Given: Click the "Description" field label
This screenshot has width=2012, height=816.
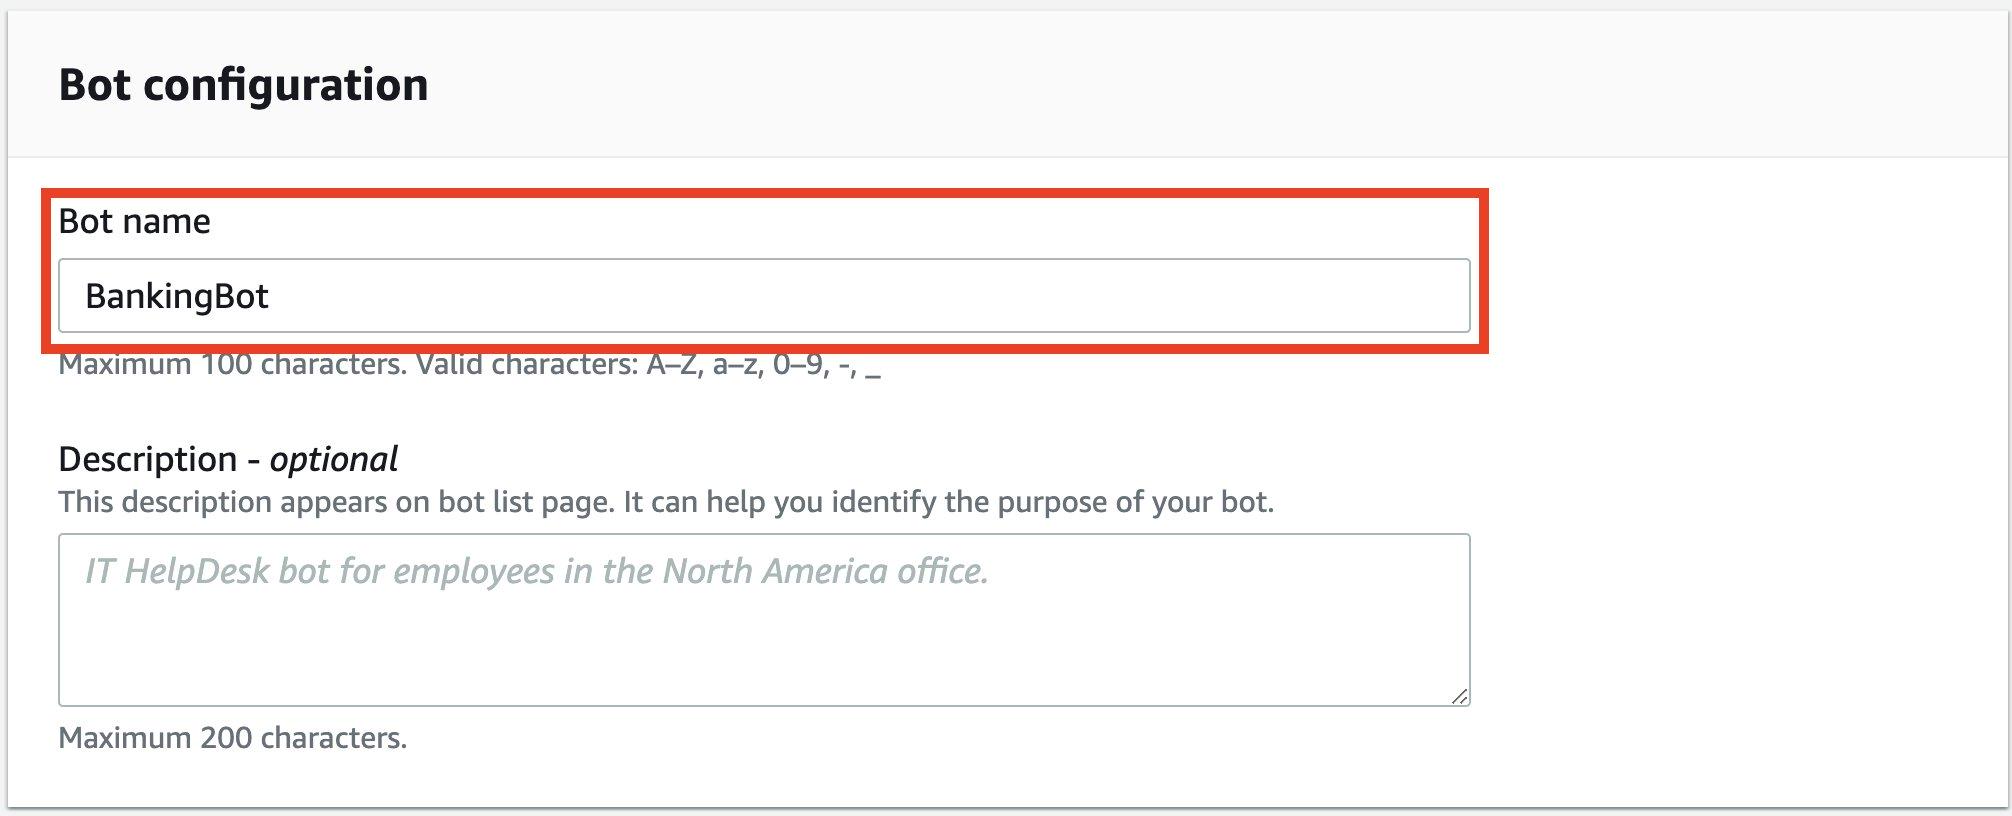Looking at the screenshot, I should [148, 459].
